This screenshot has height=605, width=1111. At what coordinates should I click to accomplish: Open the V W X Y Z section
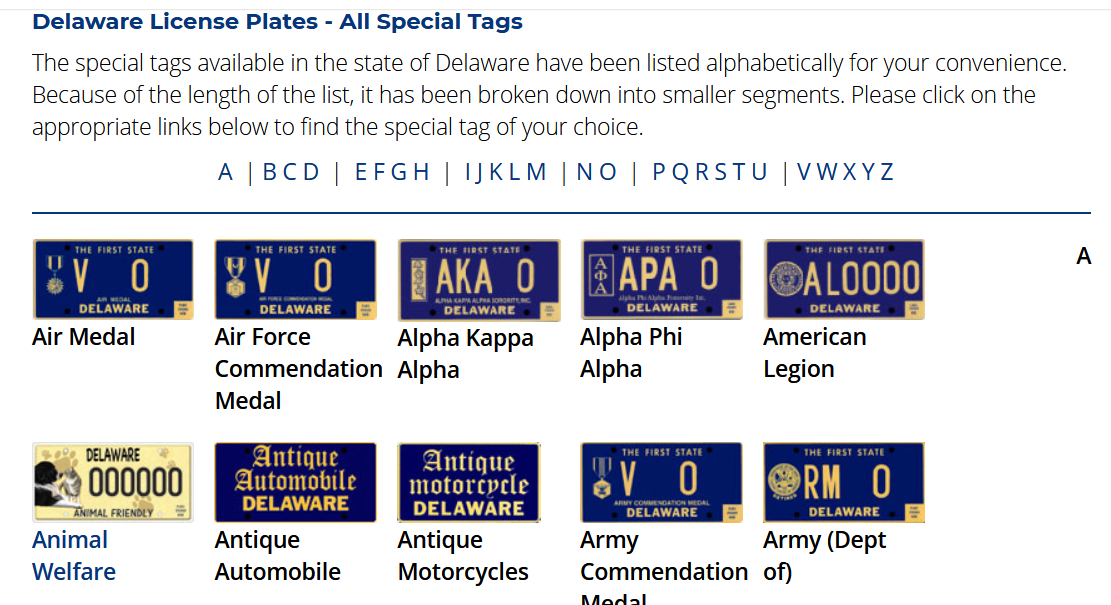point(845,172)
